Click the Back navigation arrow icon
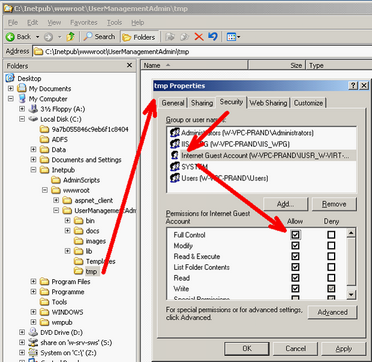 point(10,37)
